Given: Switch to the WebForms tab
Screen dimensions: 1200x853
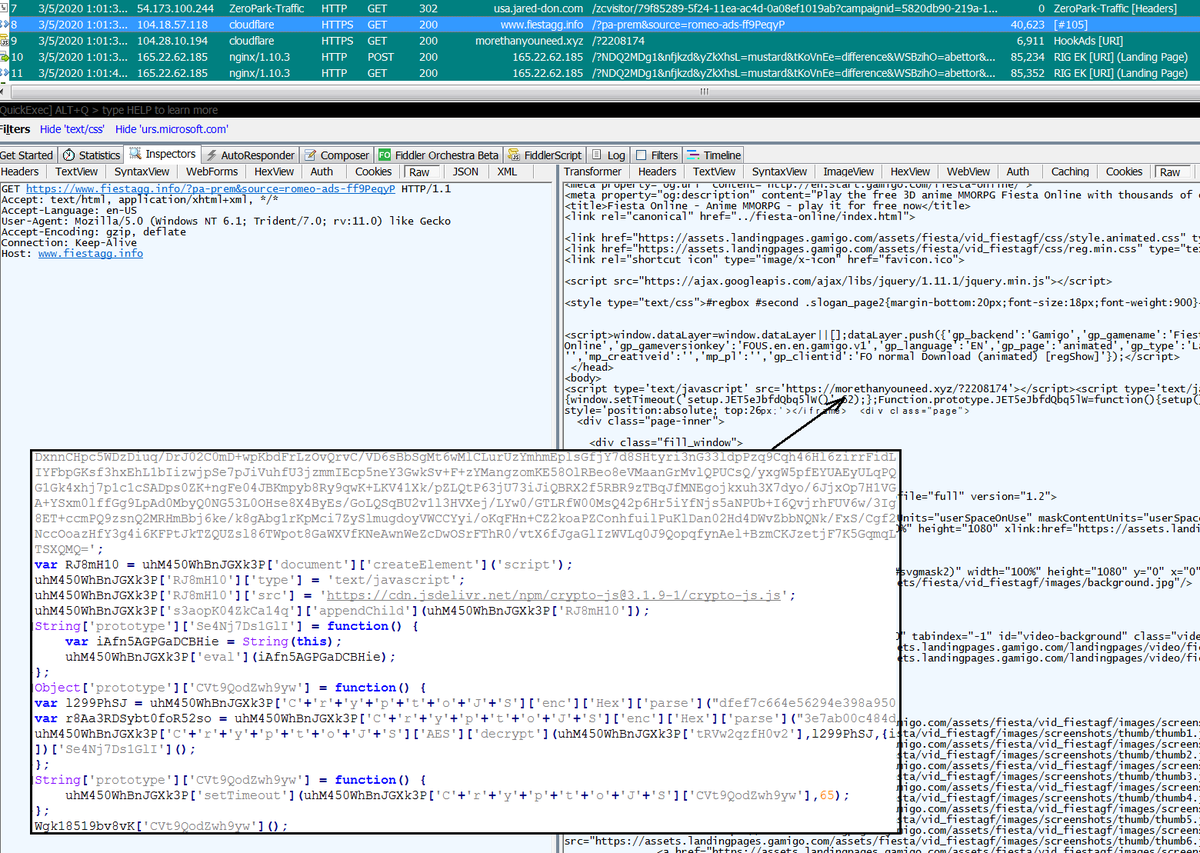Looking at the screenshot, I should 212,171.
